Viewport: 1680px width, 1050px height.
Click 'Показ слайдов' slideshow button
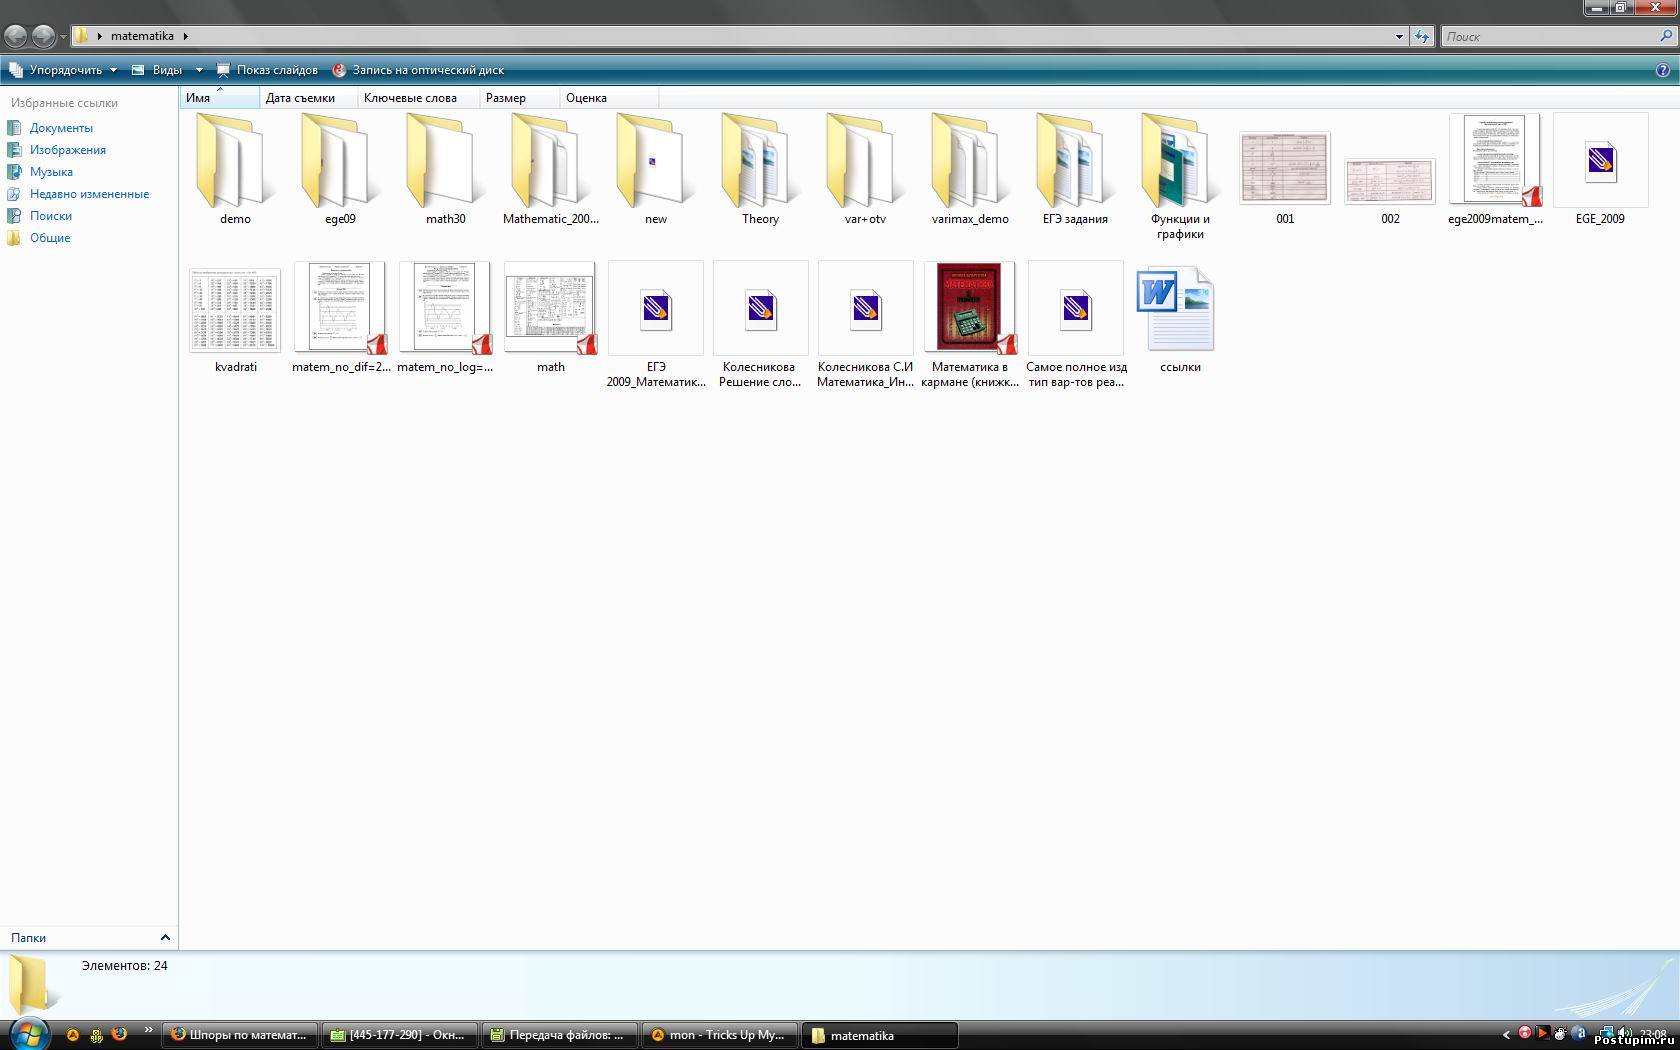268,70
